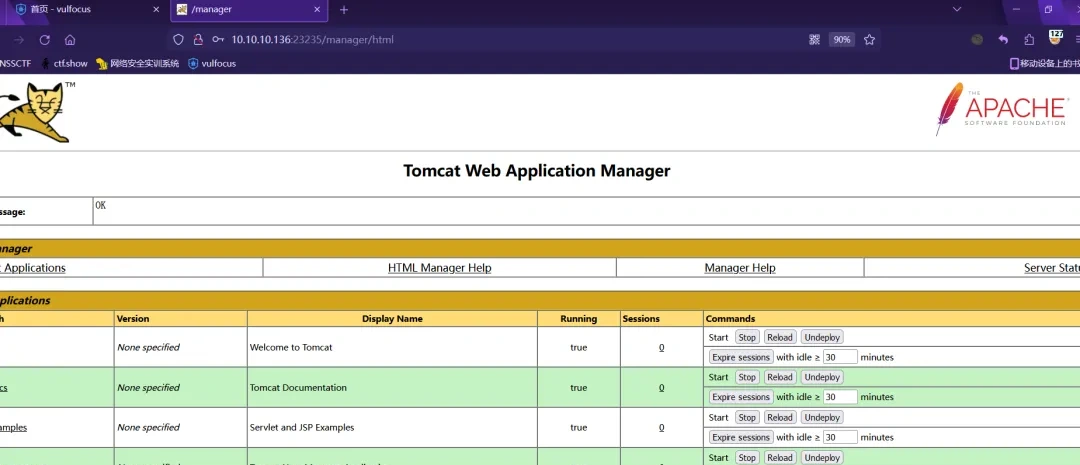
Task: Open Server Status link
Action: click(1052, 268)
